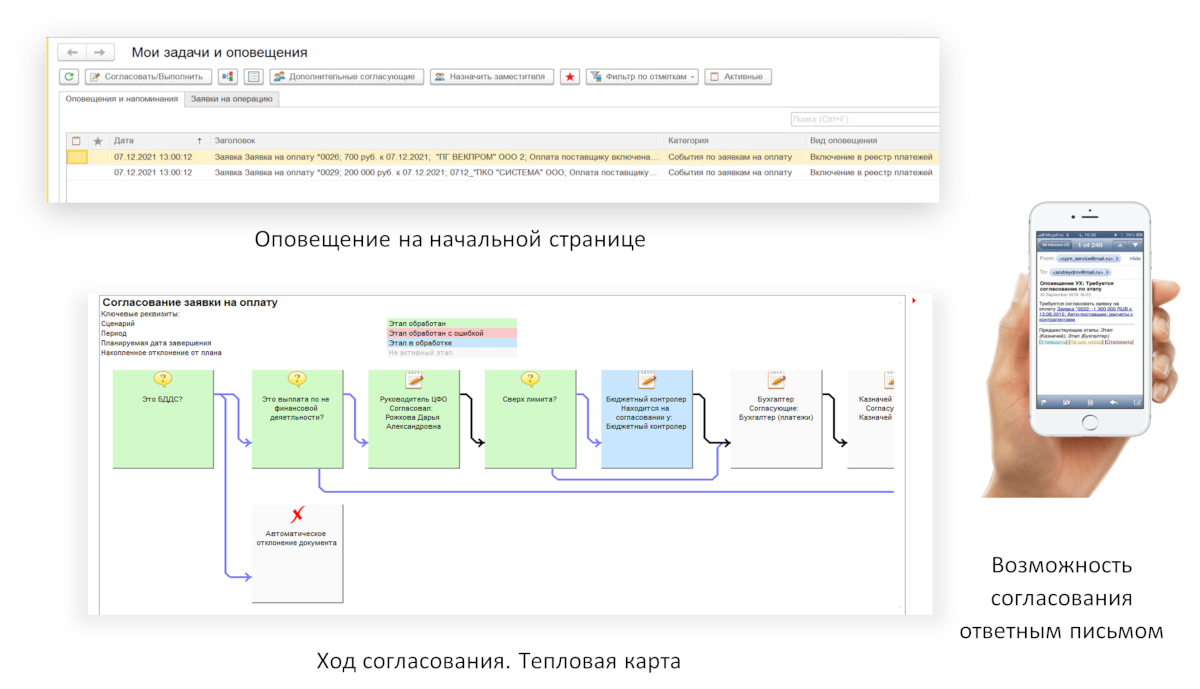Switch to the Заявки на операцию tab
The image size is (1200, 689).
[233, 99]
